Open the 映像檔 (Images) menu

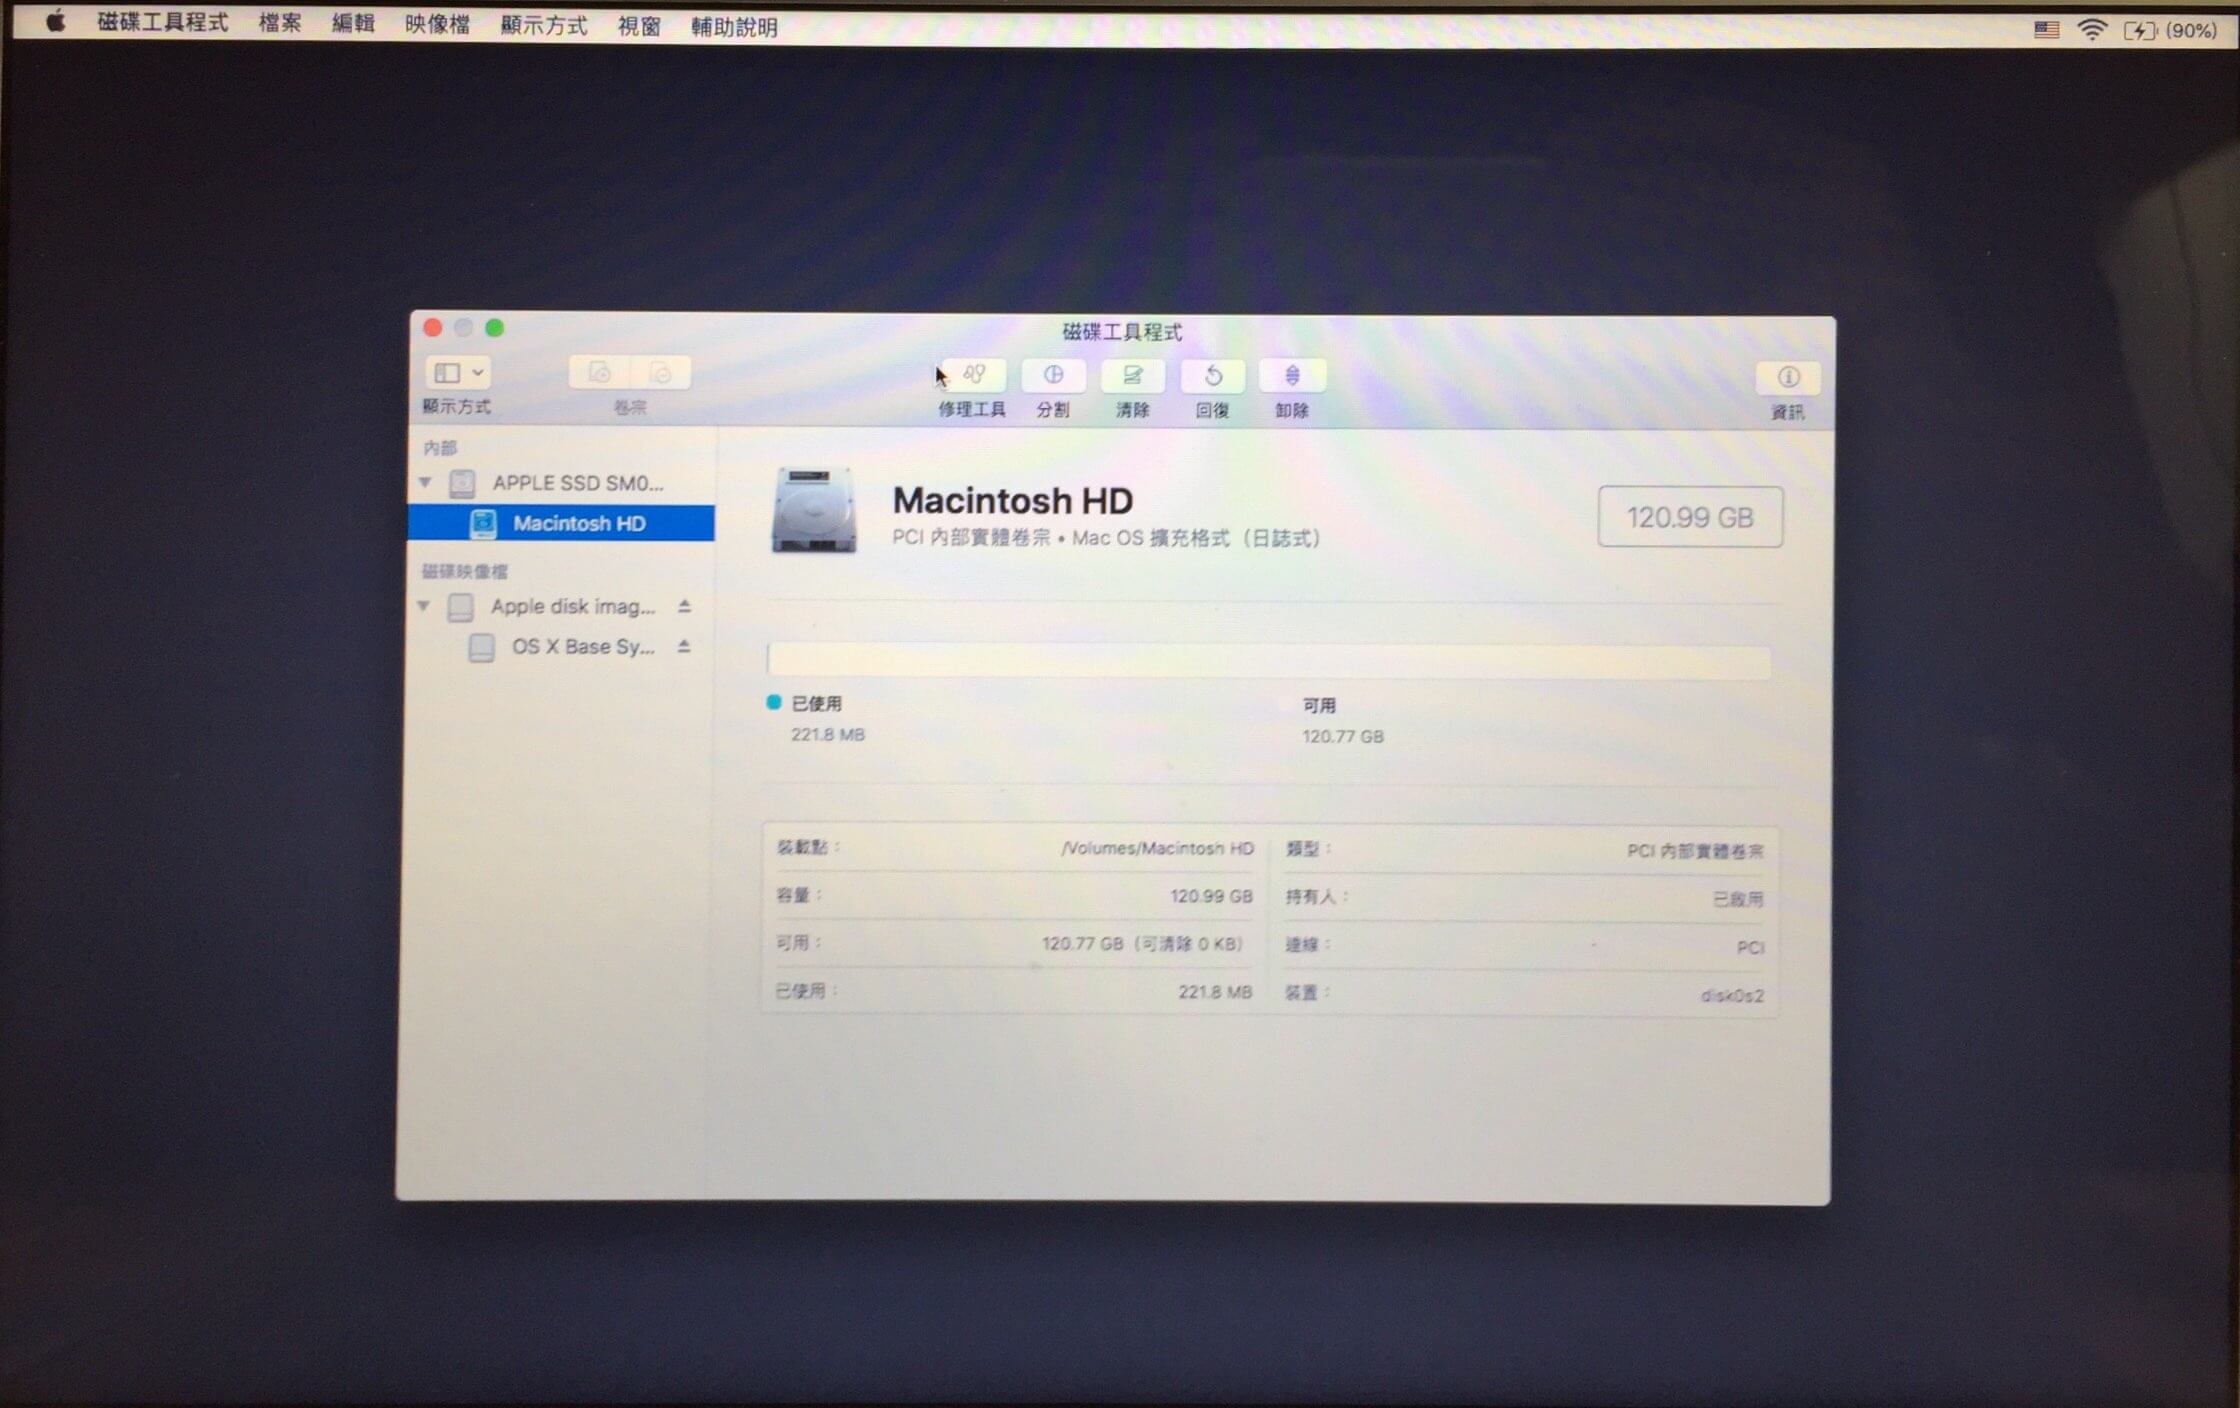437,25
